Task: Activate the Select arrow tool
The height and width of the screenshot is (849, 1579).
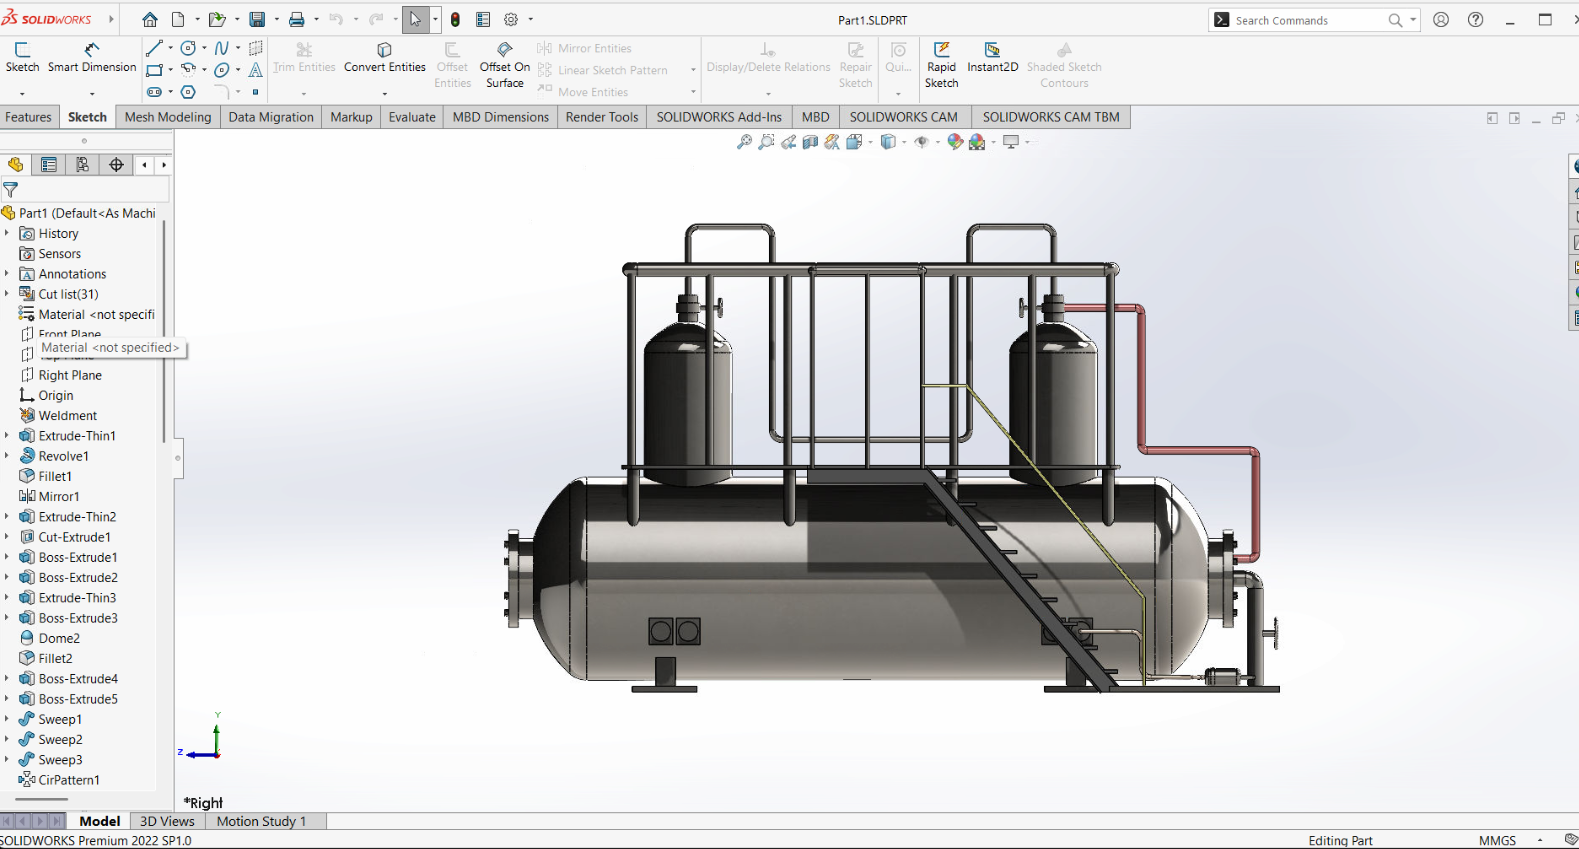Action: 415,19
